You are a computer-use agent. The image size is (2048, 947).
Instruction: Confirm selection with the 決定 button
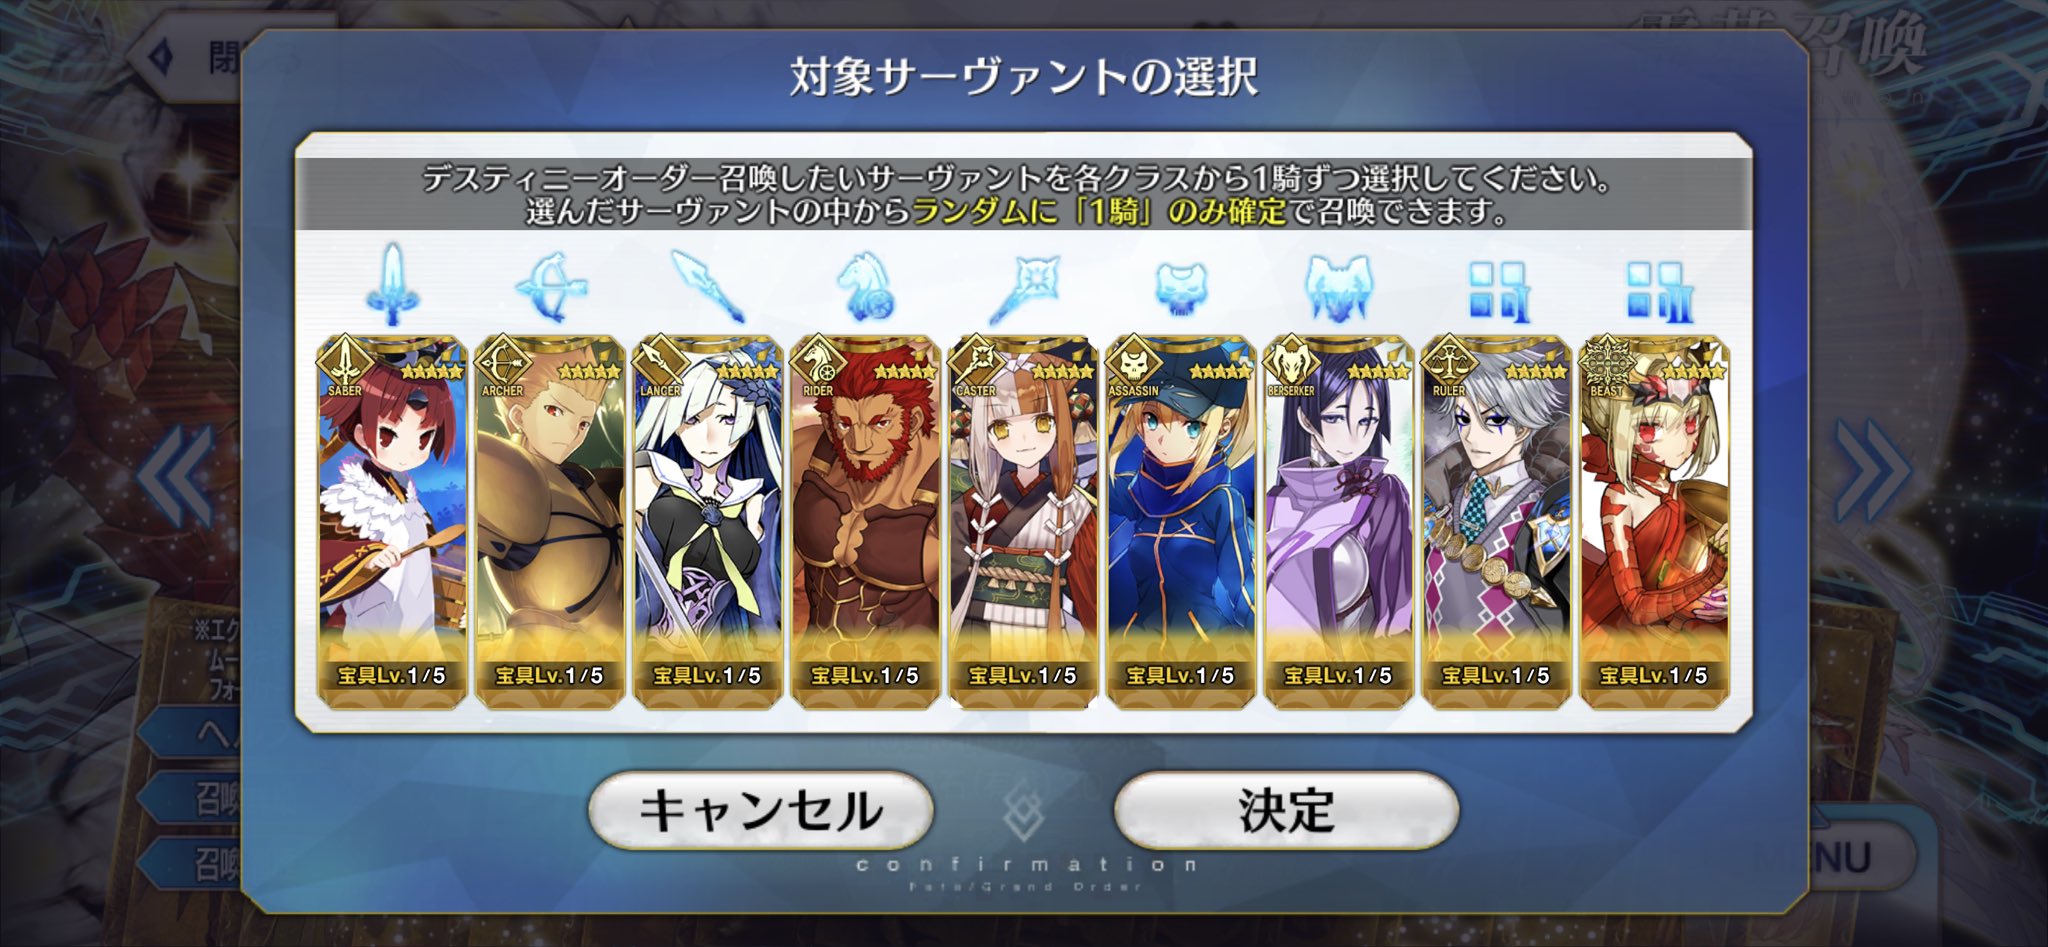(x=1286, y=810)
